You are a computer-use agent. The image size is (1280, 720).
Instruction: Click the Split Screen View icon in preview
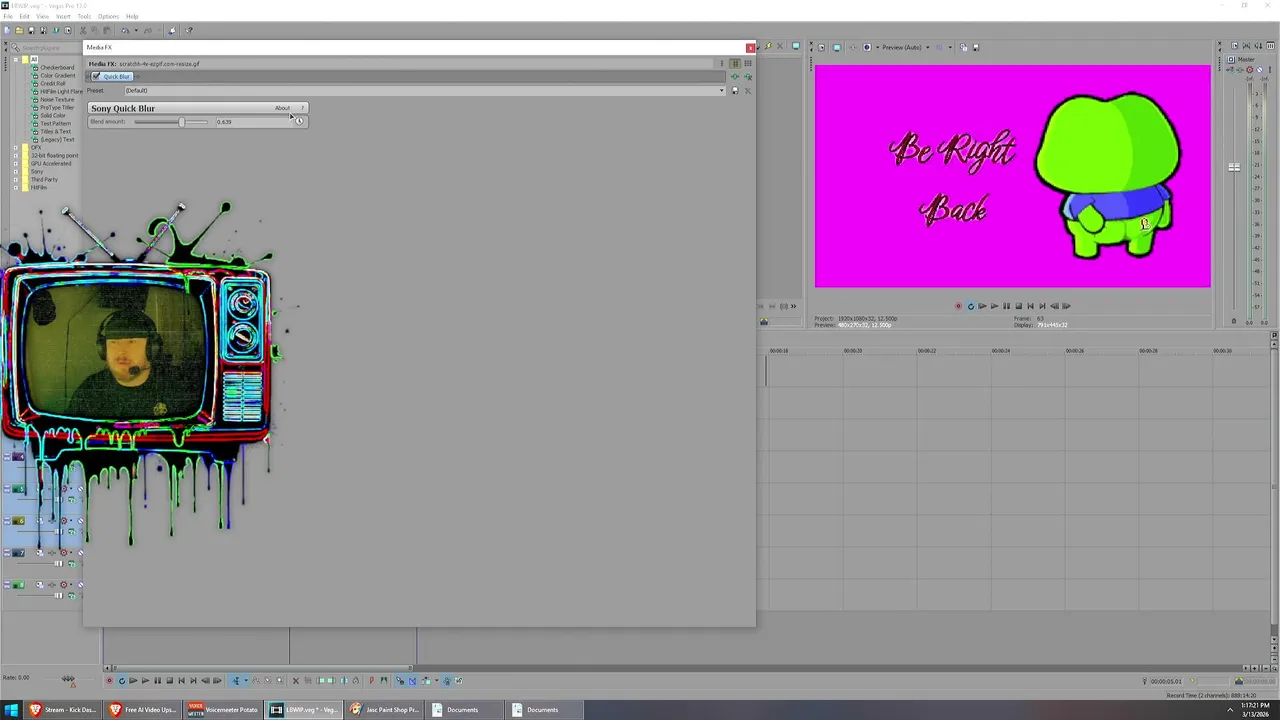[867, 47]
